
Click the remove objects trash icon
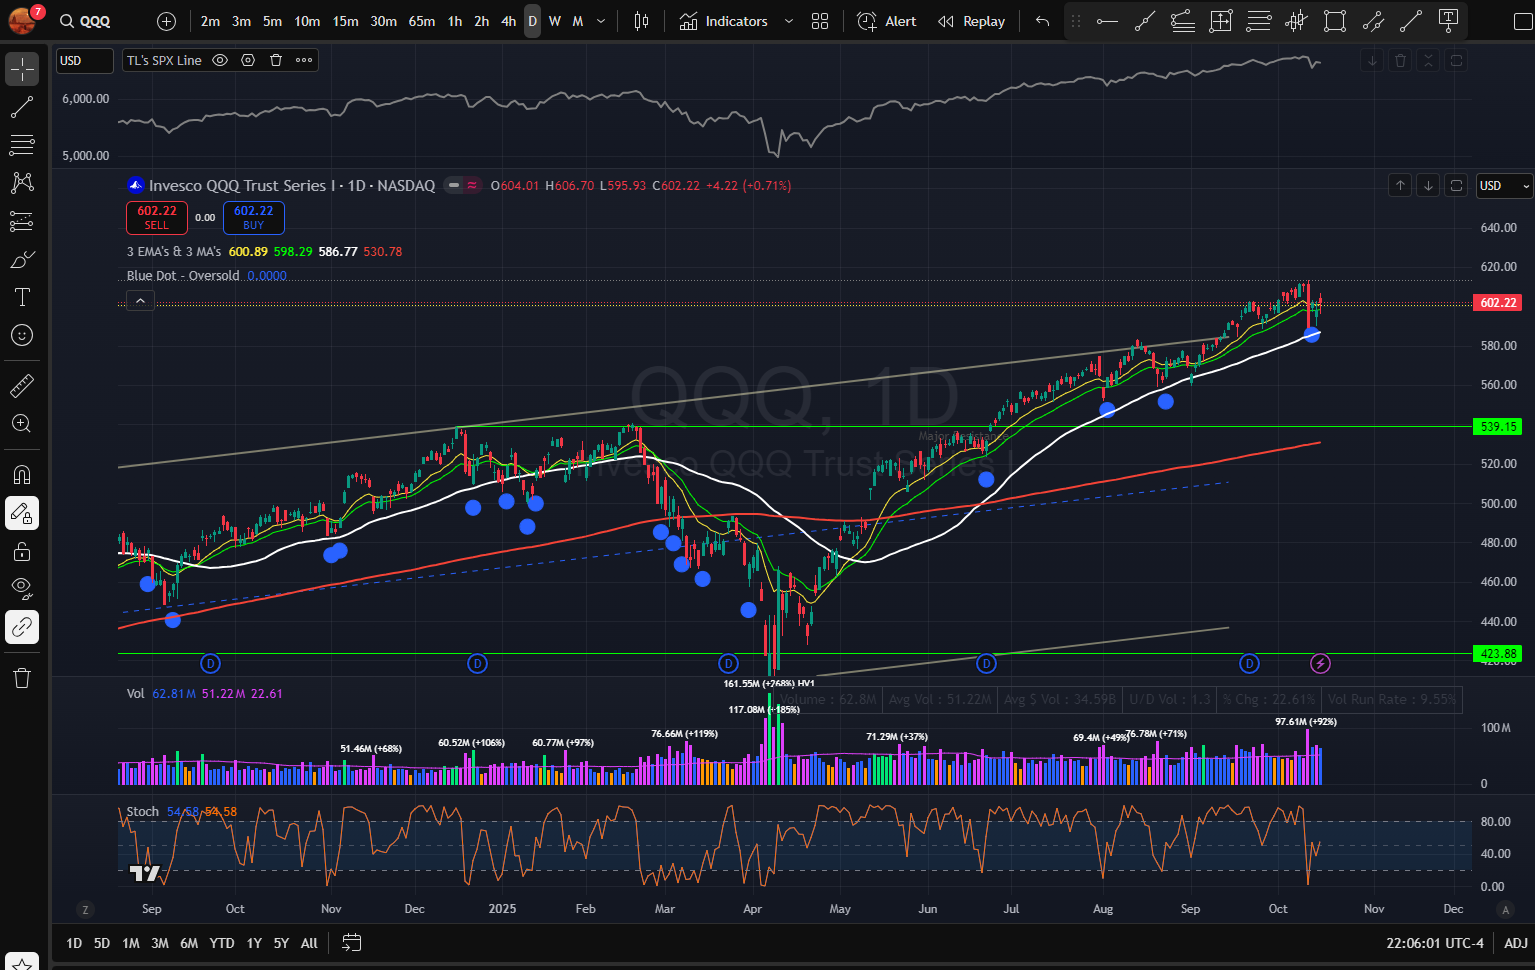pyautogui.click(x=22, y=678)
